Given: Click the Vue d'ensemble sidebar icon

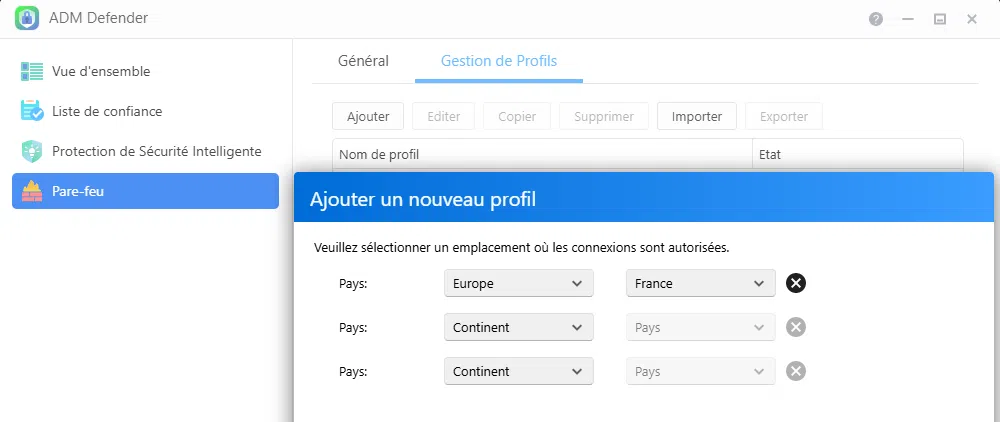Looking at the screenshot, I should (32, 71).
